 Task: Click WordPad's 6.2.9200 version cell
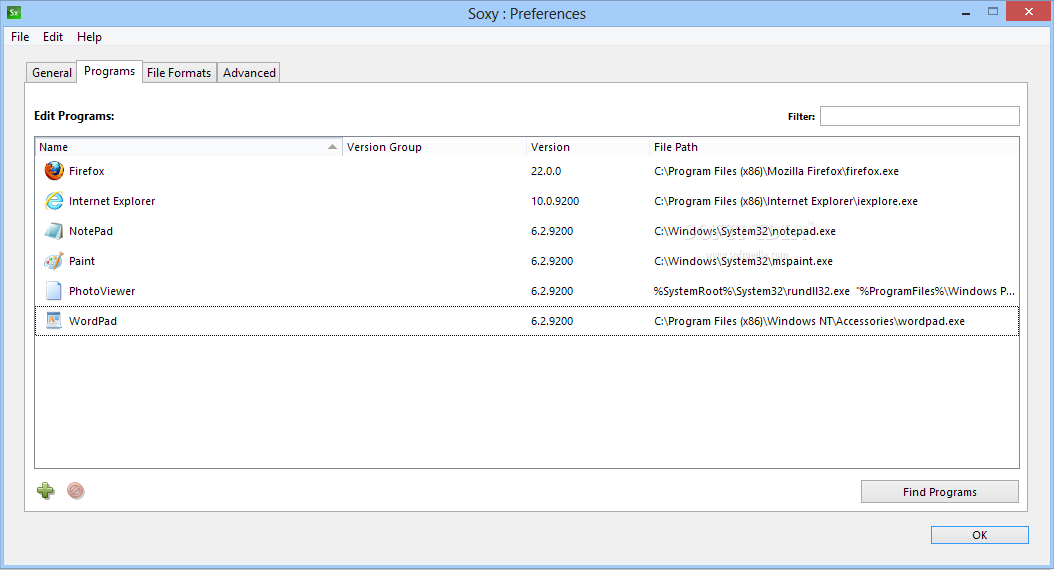pos(552,321)
